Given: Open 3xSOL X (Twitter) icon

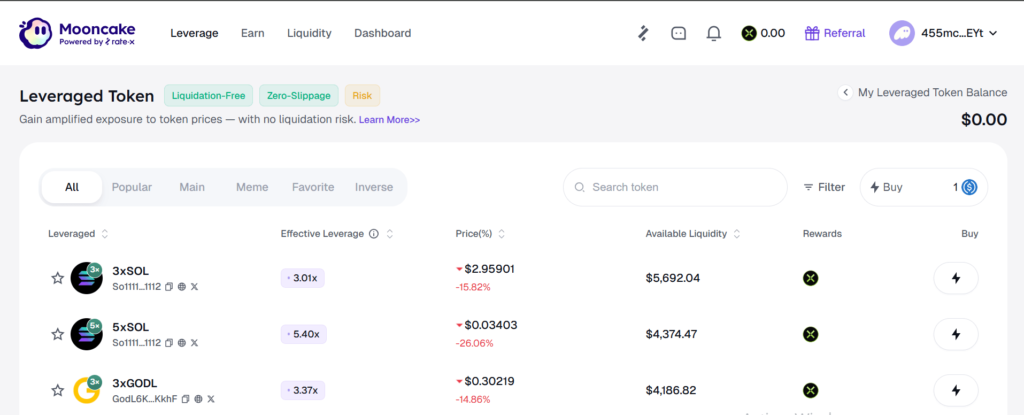Looking at the screenshot, I should click(194, 287).
